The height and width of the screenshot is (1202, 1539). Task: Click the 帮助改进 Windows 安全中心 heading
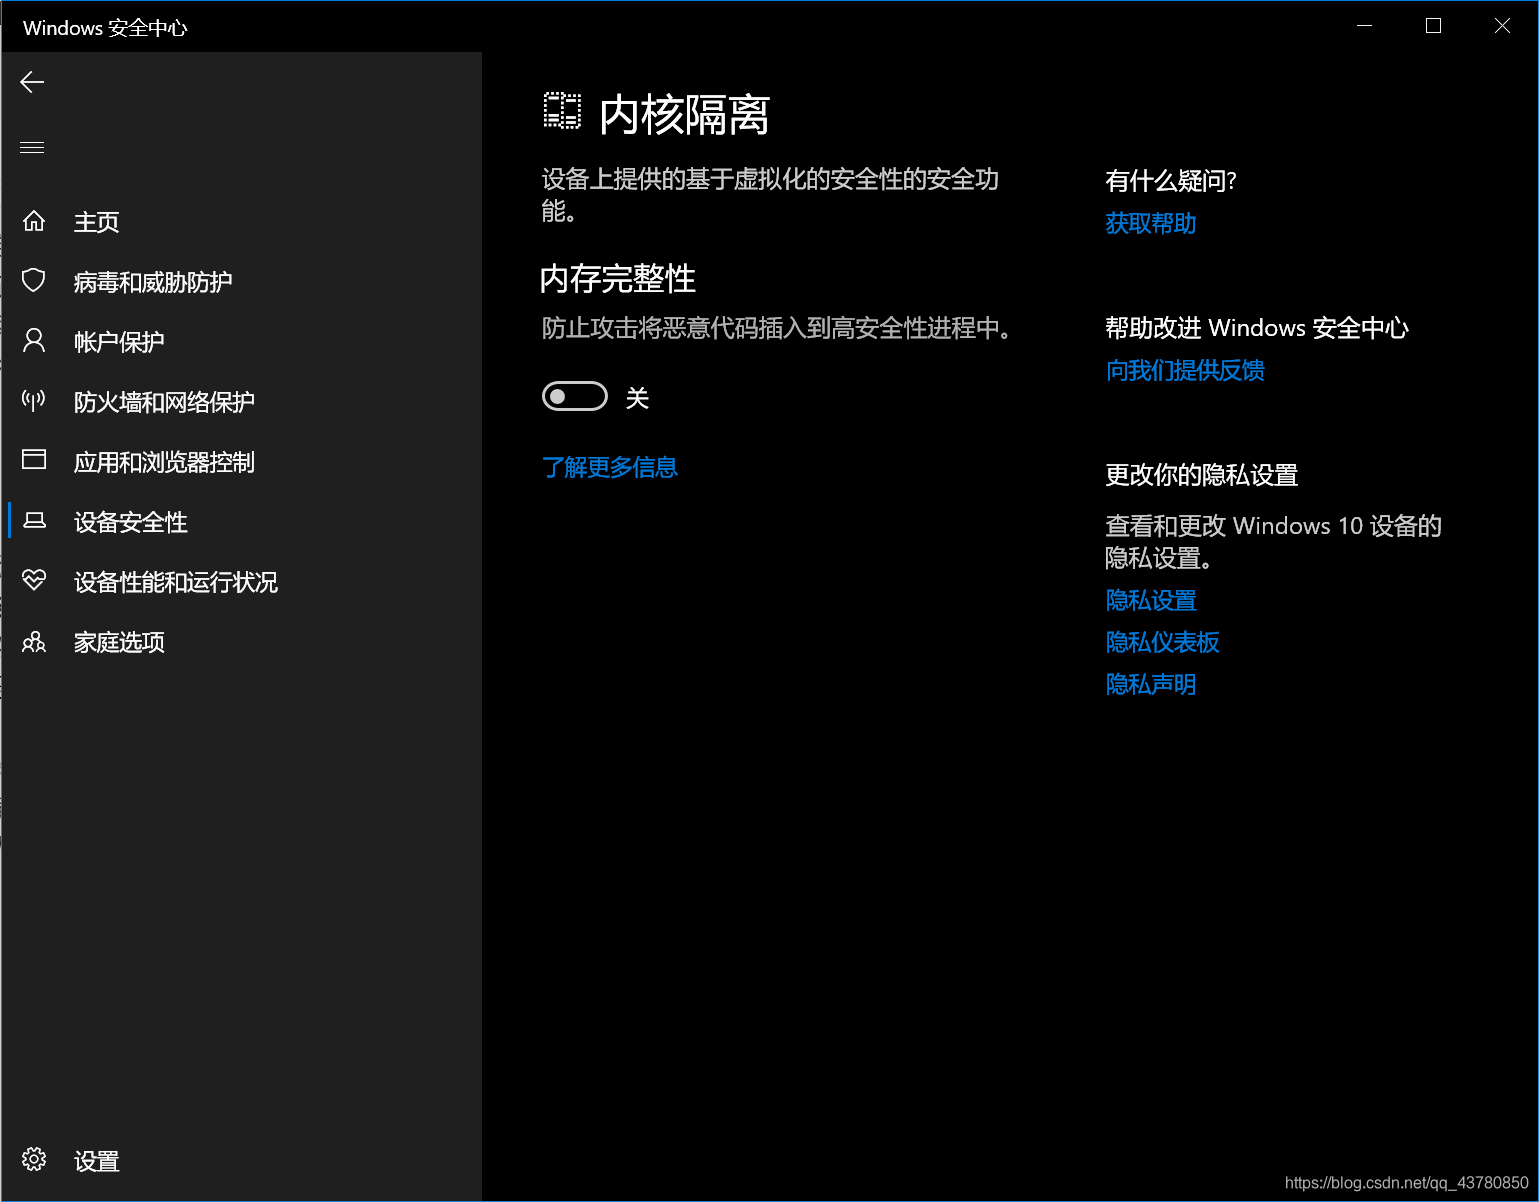pyautogui.click(x=1257, y=328)
